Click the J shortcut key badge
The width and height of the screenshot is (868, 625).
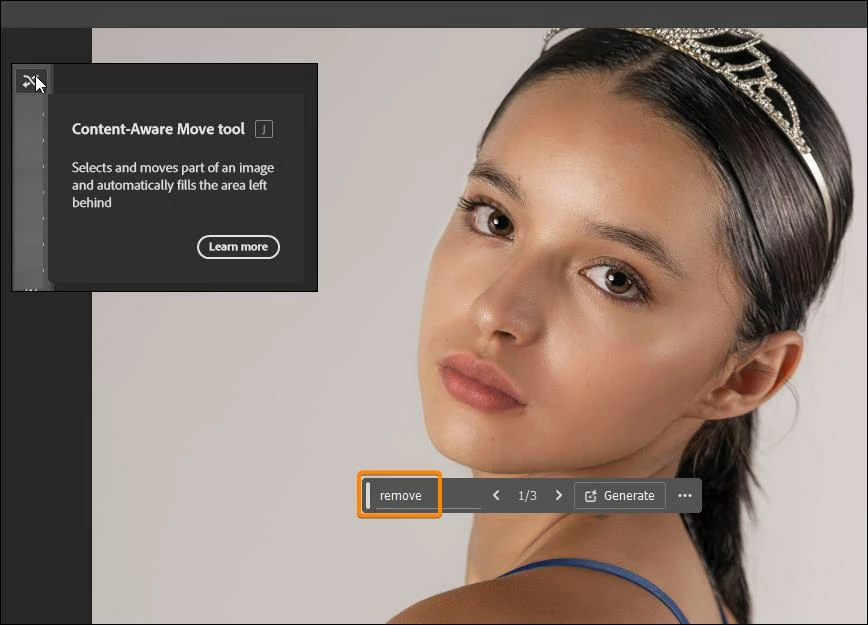(x=264, y=129)
